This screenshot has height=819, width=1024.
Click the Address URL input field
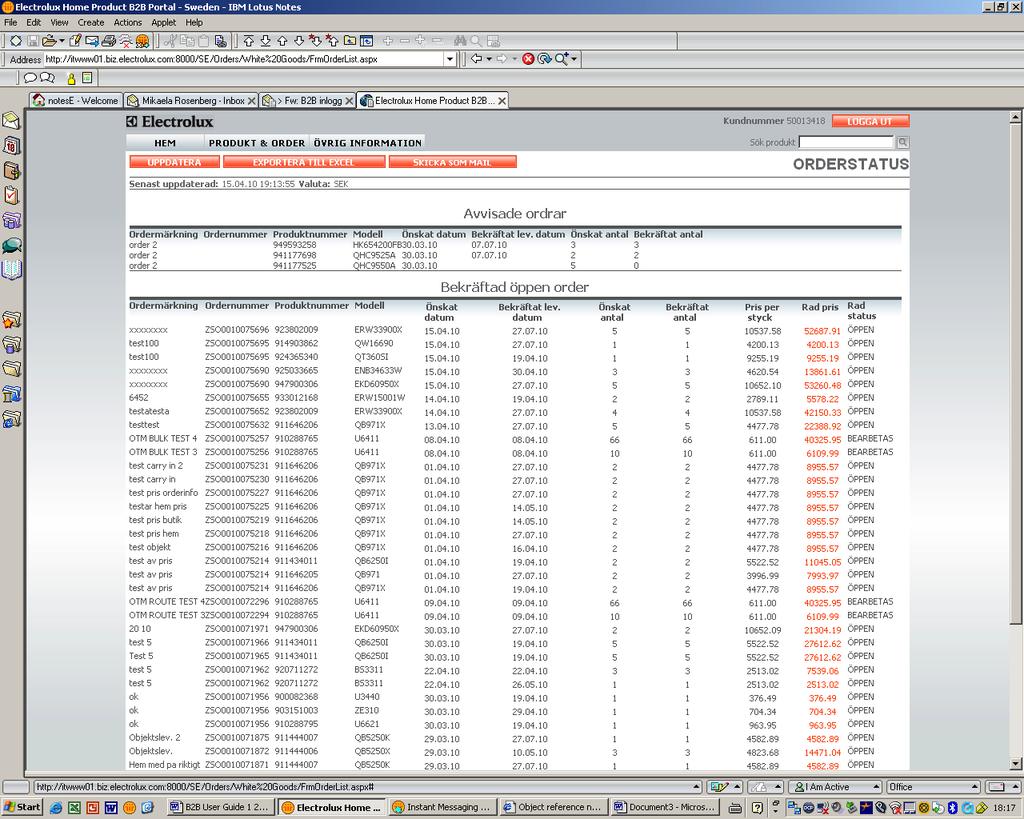tap(244, 59)
